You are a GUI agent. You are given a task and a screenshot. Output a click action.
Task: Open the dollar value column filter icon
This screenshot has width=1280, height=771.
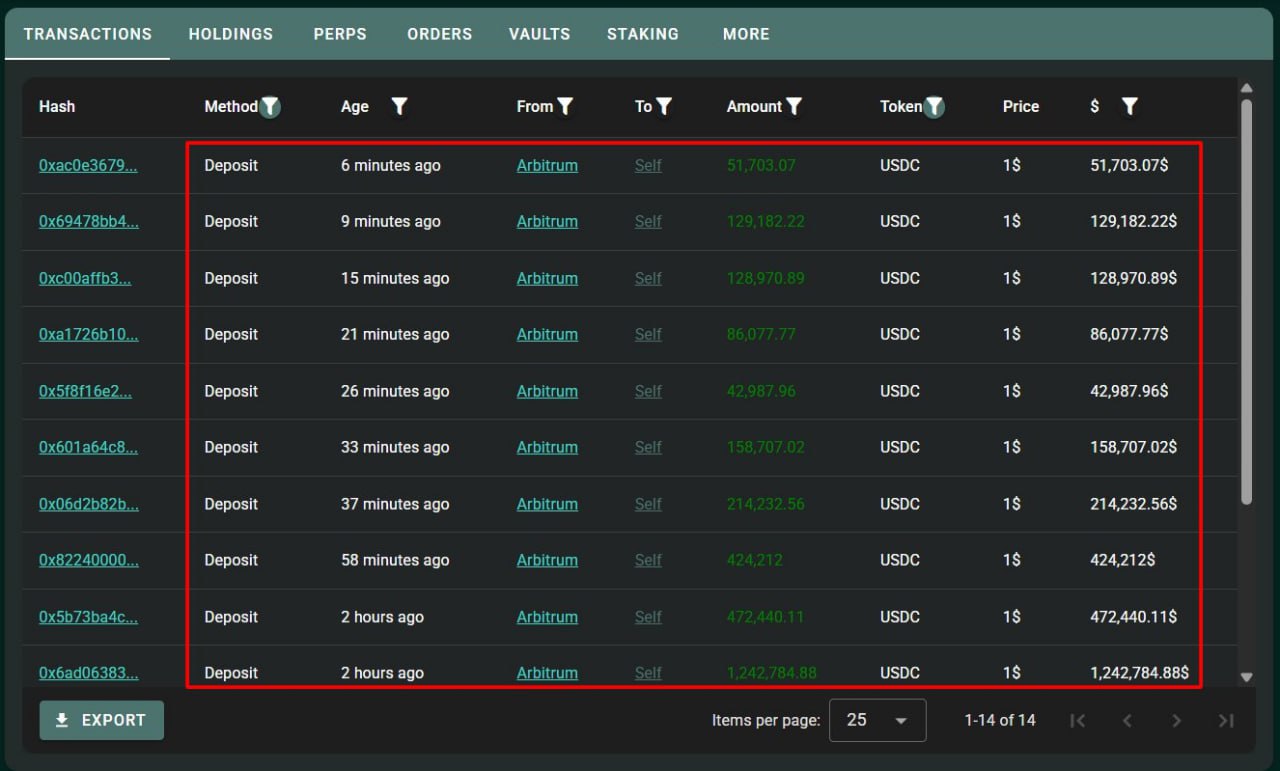pos(1129,107)
